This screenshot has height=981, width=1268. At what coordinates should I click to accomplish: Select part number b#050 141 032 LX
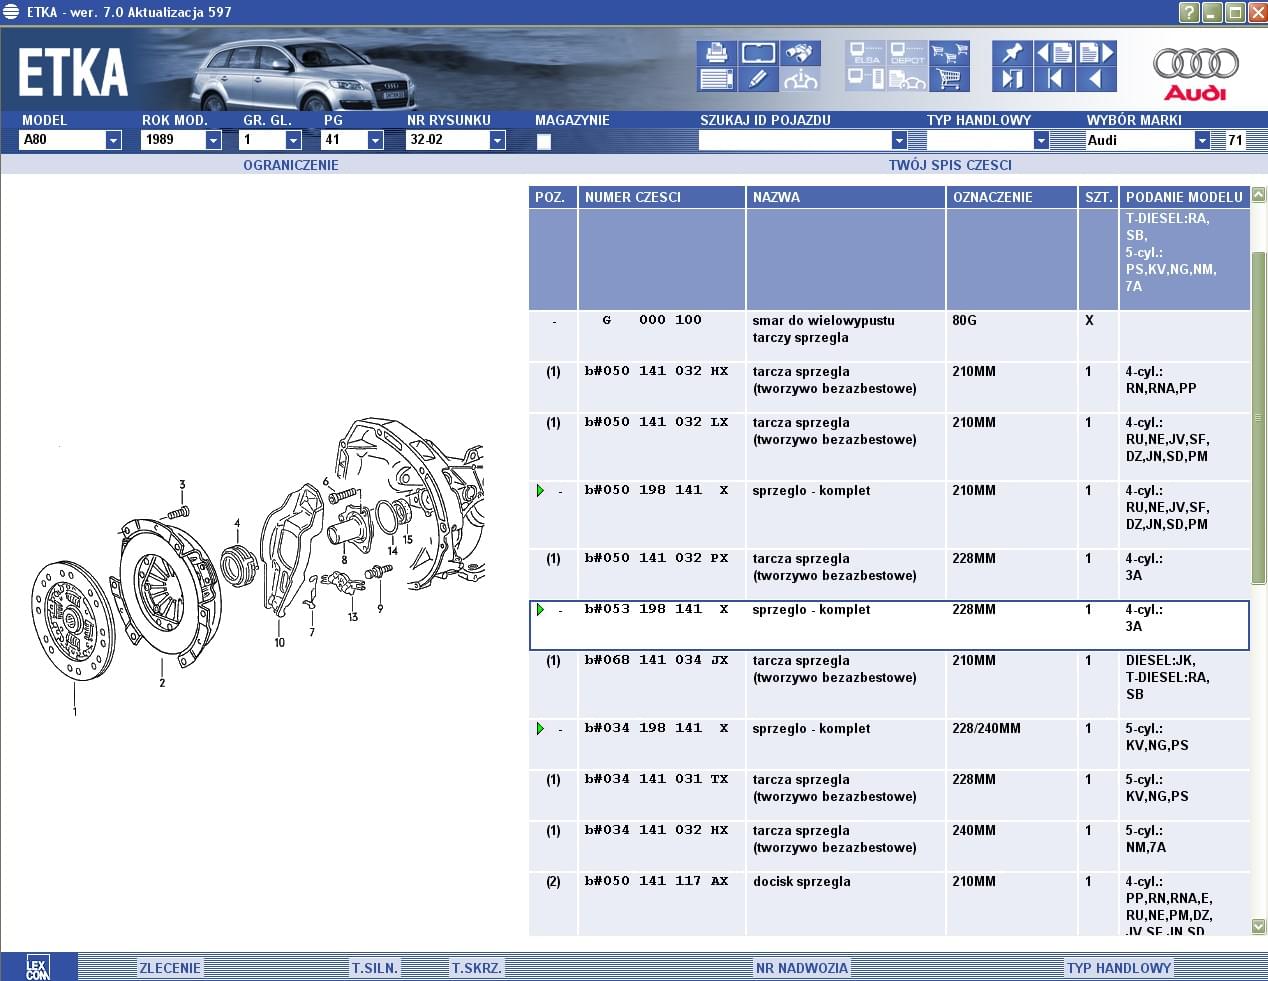656,422
